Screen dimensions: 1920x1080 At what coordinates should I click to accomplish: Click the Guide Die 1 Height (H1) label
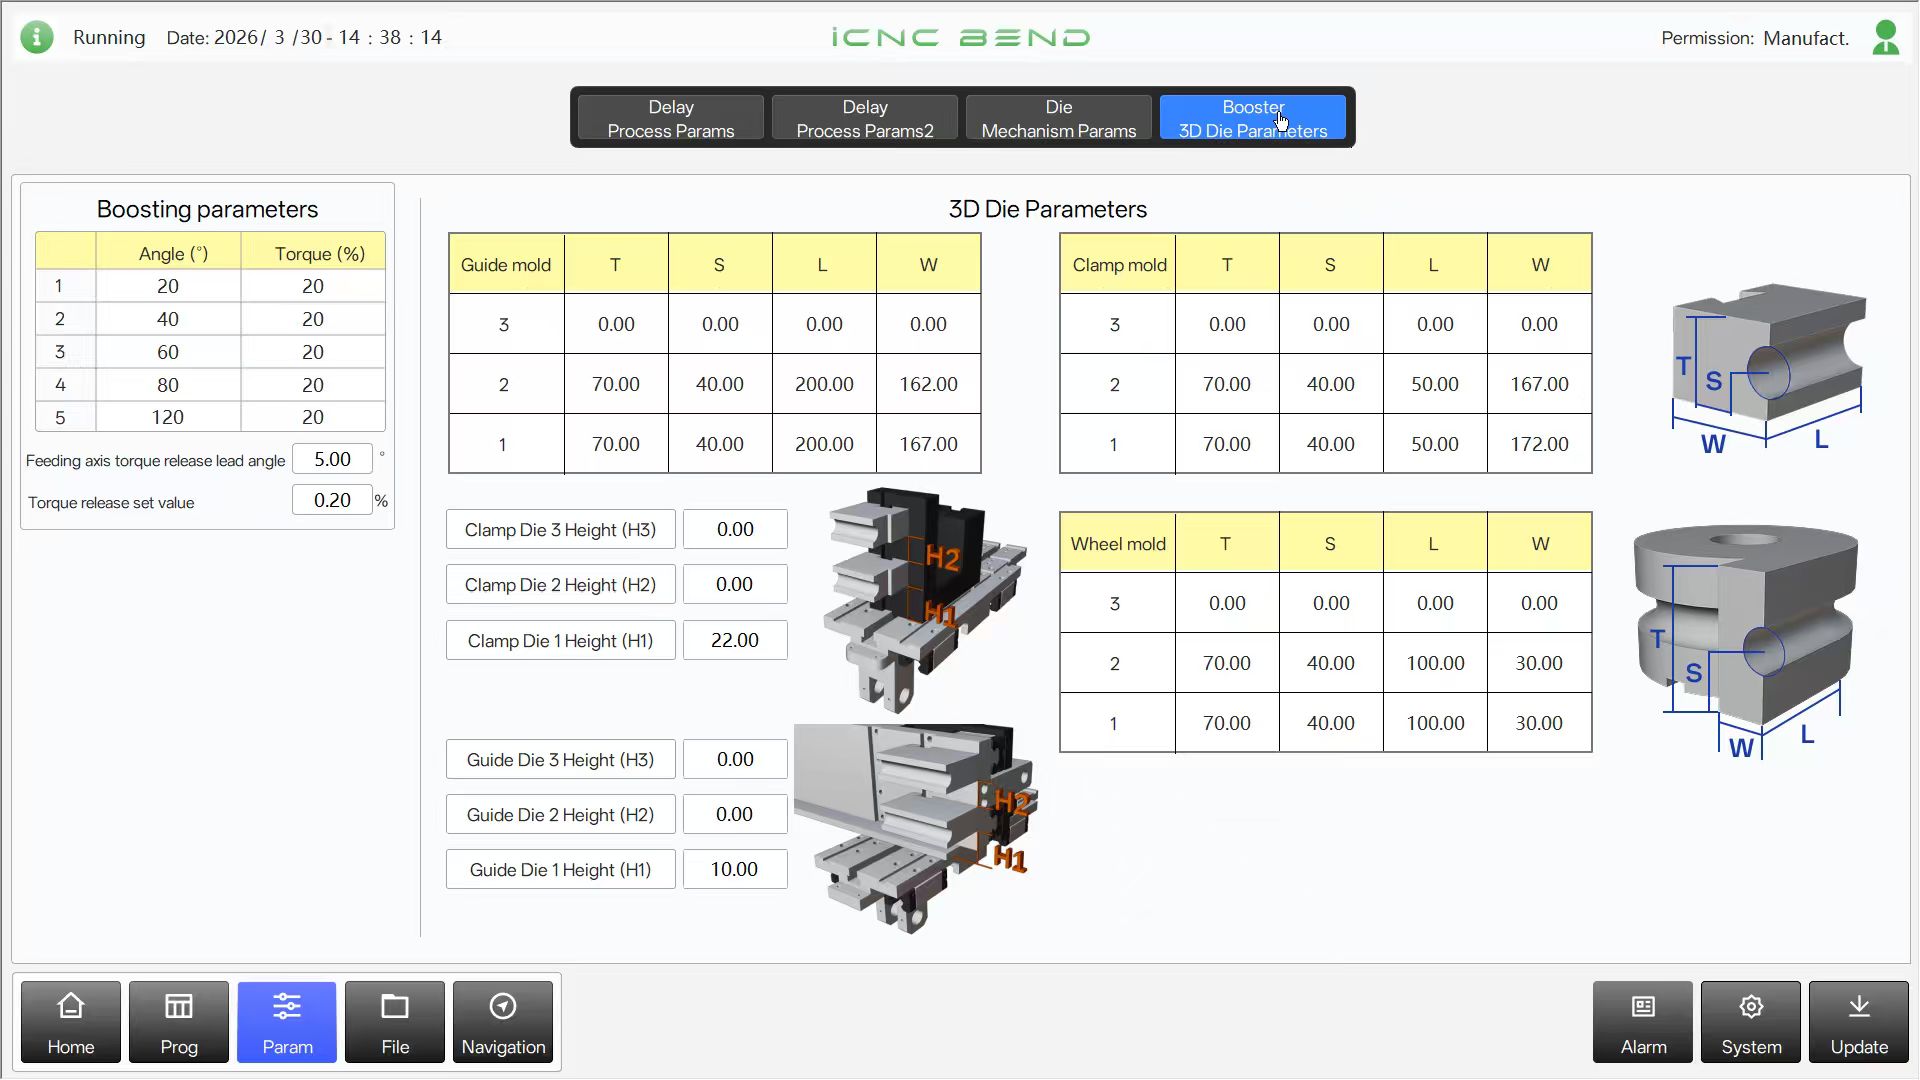point(560,869)
